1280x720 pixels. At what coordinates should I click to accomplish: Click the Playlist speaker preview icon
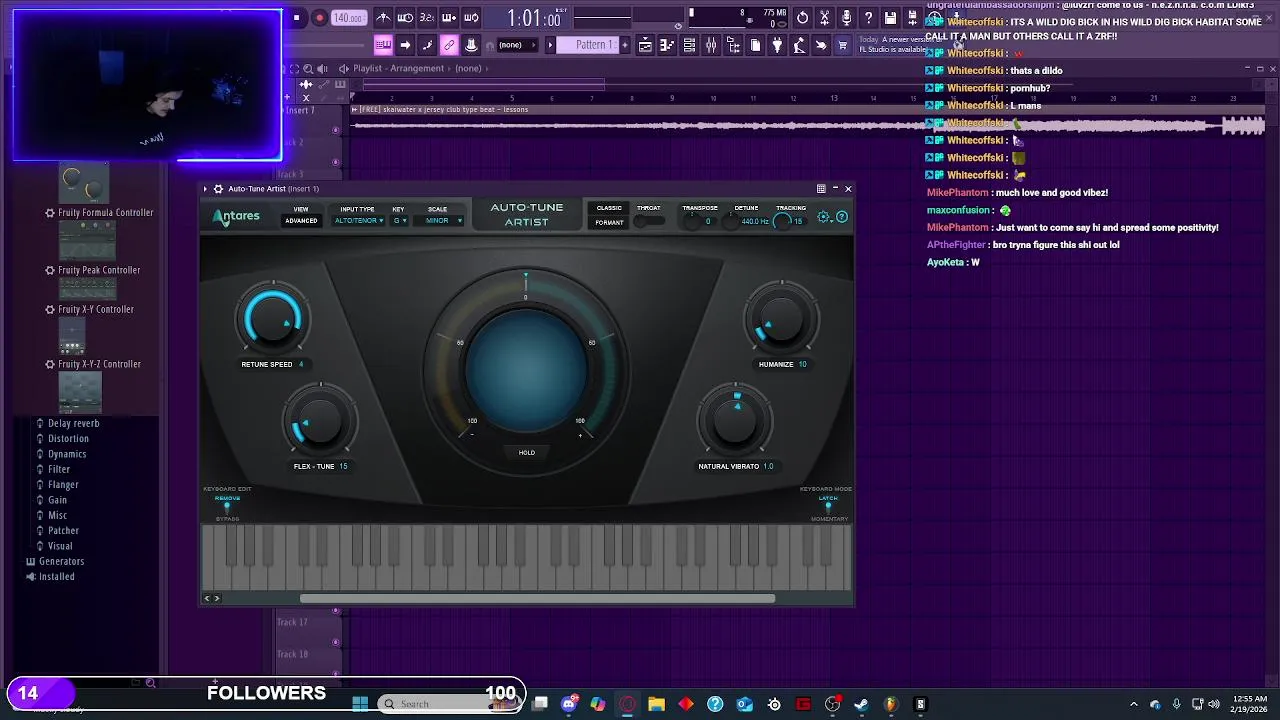tap(344, 68)
